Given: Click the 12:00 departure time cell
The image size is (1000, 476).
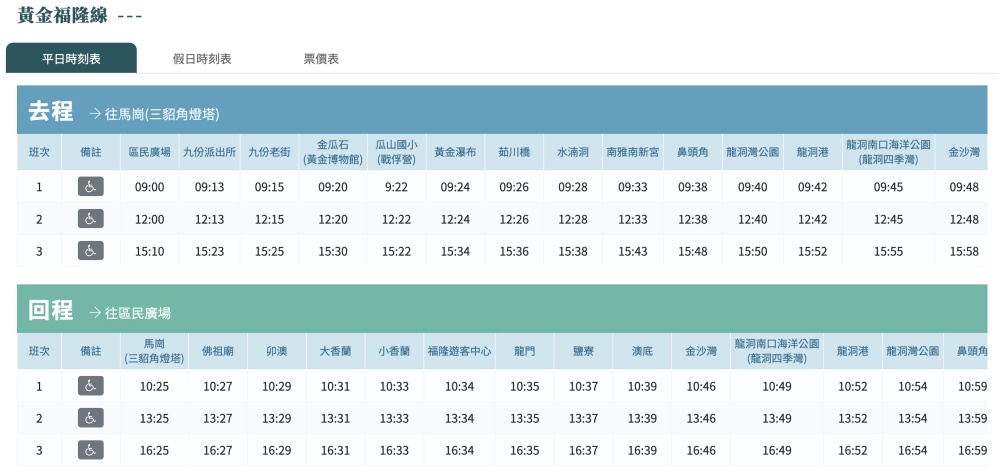Looking at the screenshot, I should (150, 219).
